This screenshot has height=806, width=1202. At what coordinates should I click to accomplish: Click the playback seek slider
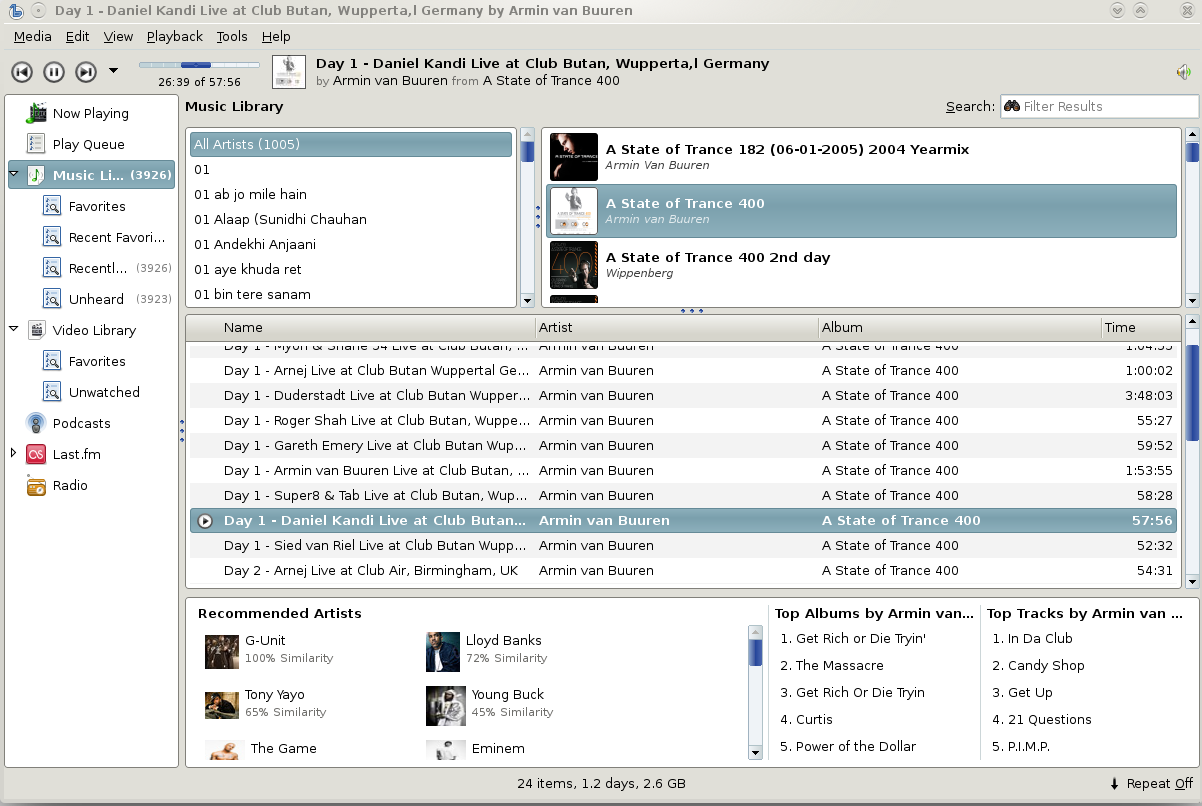click(197, 65)
